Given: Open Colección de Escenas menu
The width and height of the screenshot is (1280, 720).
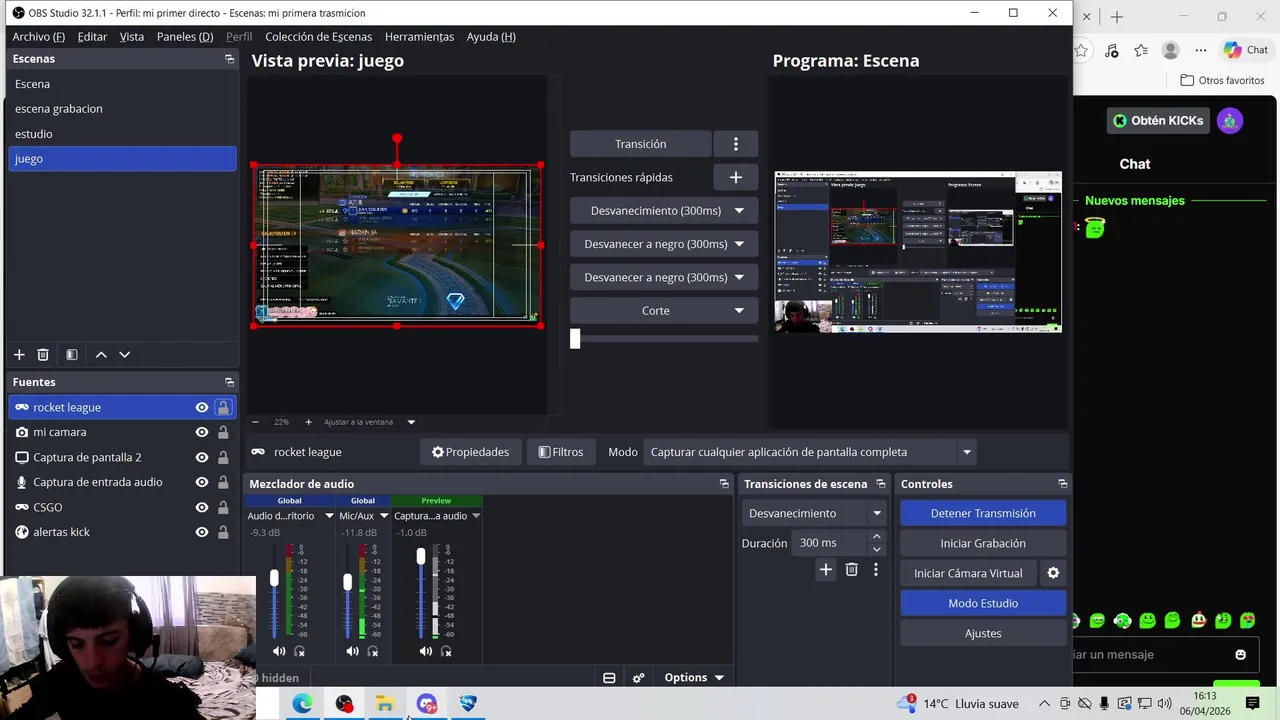Looking at the screenshot, I should click(x=318, y=36).
